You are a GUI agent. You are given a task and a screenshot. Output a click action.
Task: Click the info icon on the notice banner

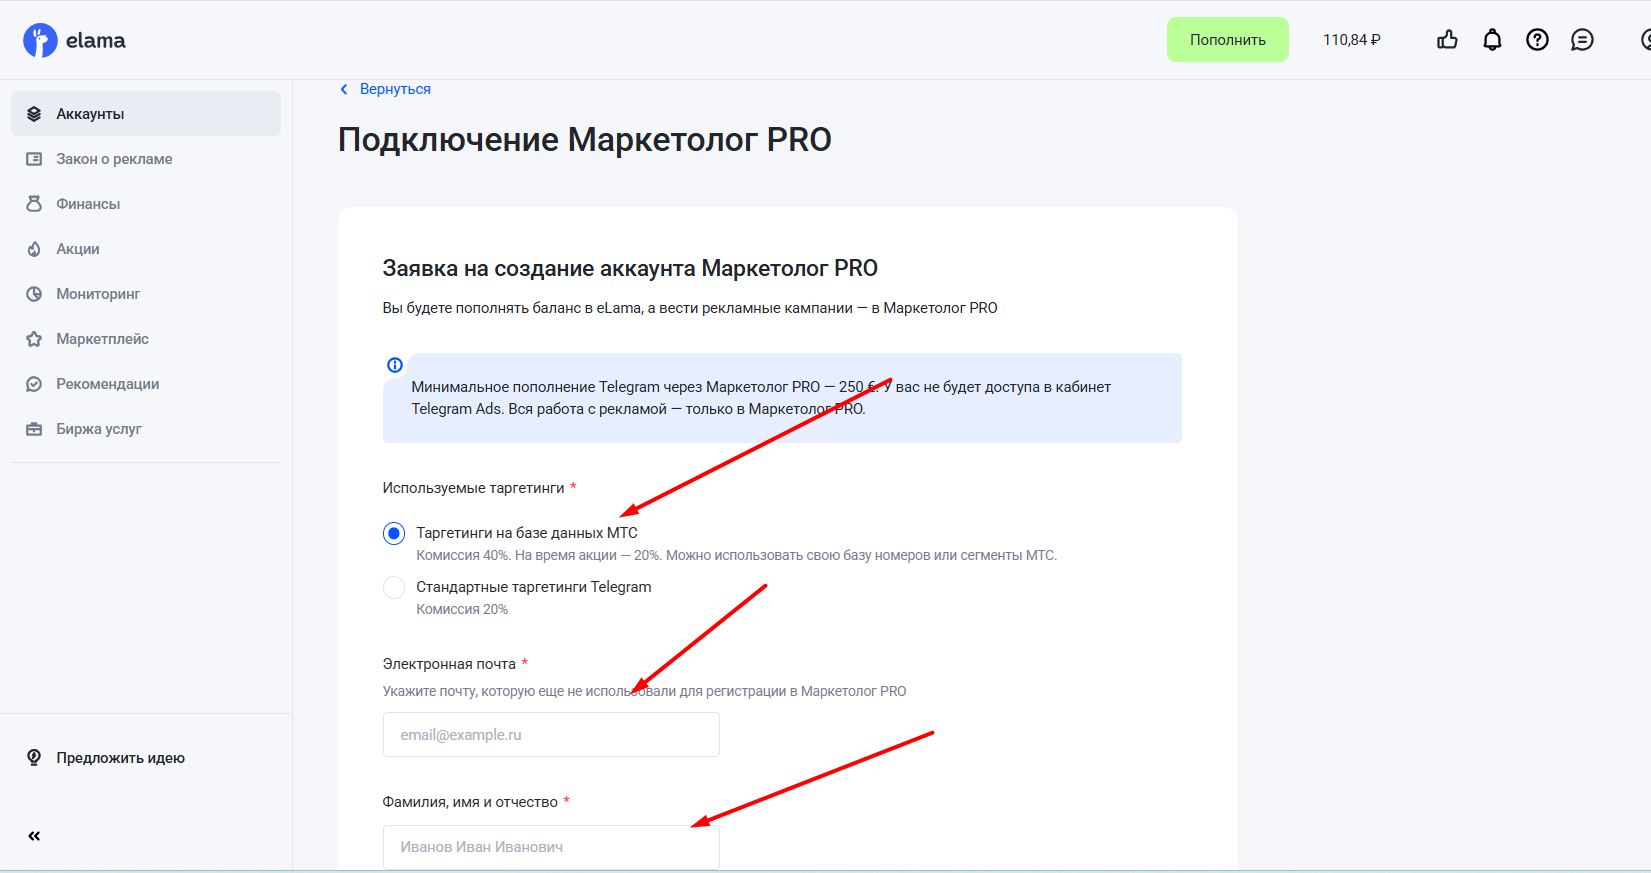point(395,365)
